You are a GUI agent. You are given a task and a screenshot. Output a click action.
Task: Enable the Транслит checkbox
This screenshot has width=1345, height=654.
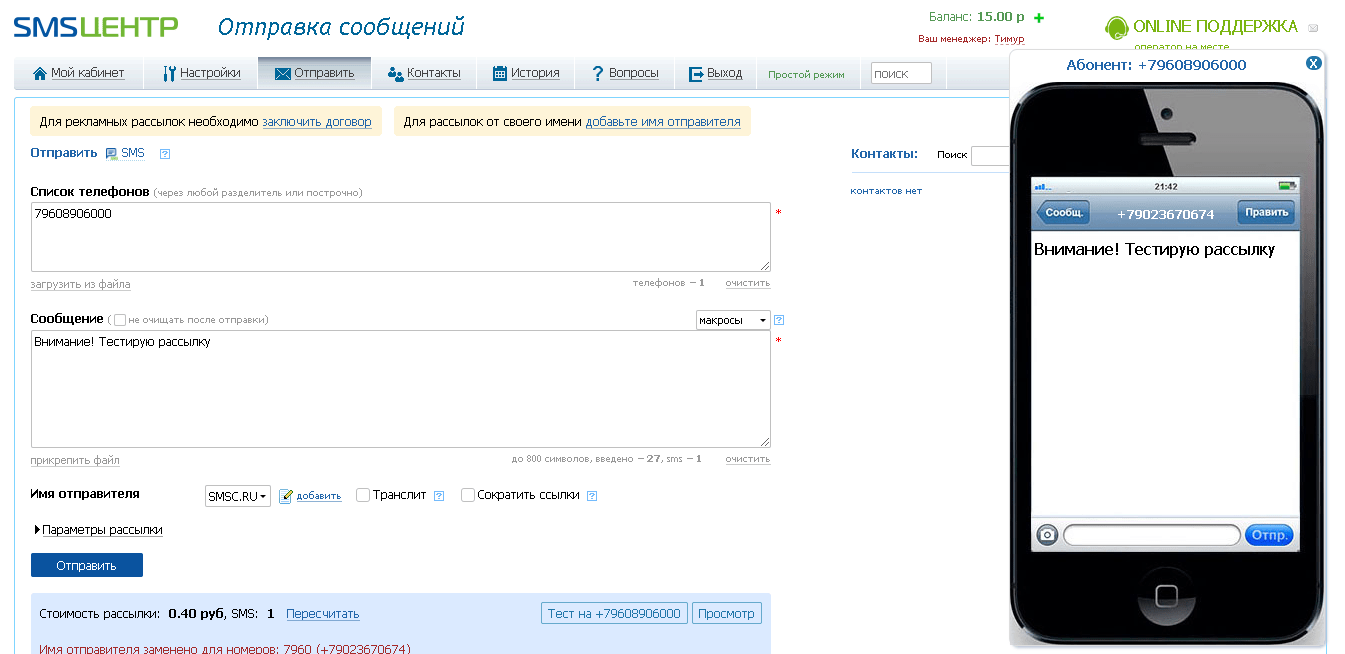[363, 494]
